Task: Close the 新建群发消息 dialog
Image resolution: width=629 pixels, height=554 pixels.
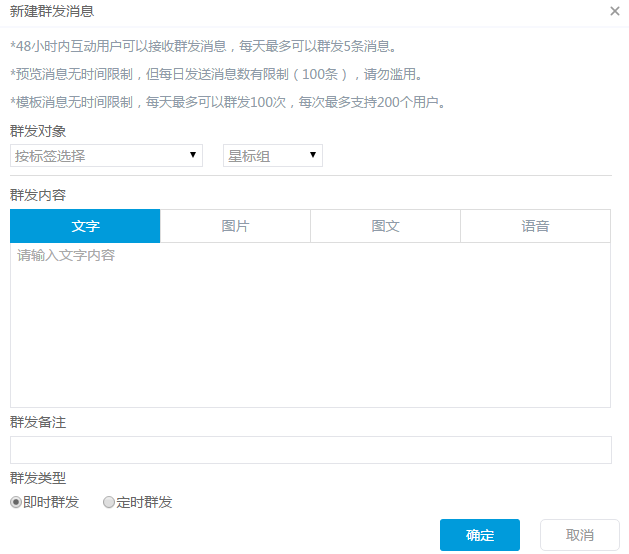Action: [x=614, y=11]
